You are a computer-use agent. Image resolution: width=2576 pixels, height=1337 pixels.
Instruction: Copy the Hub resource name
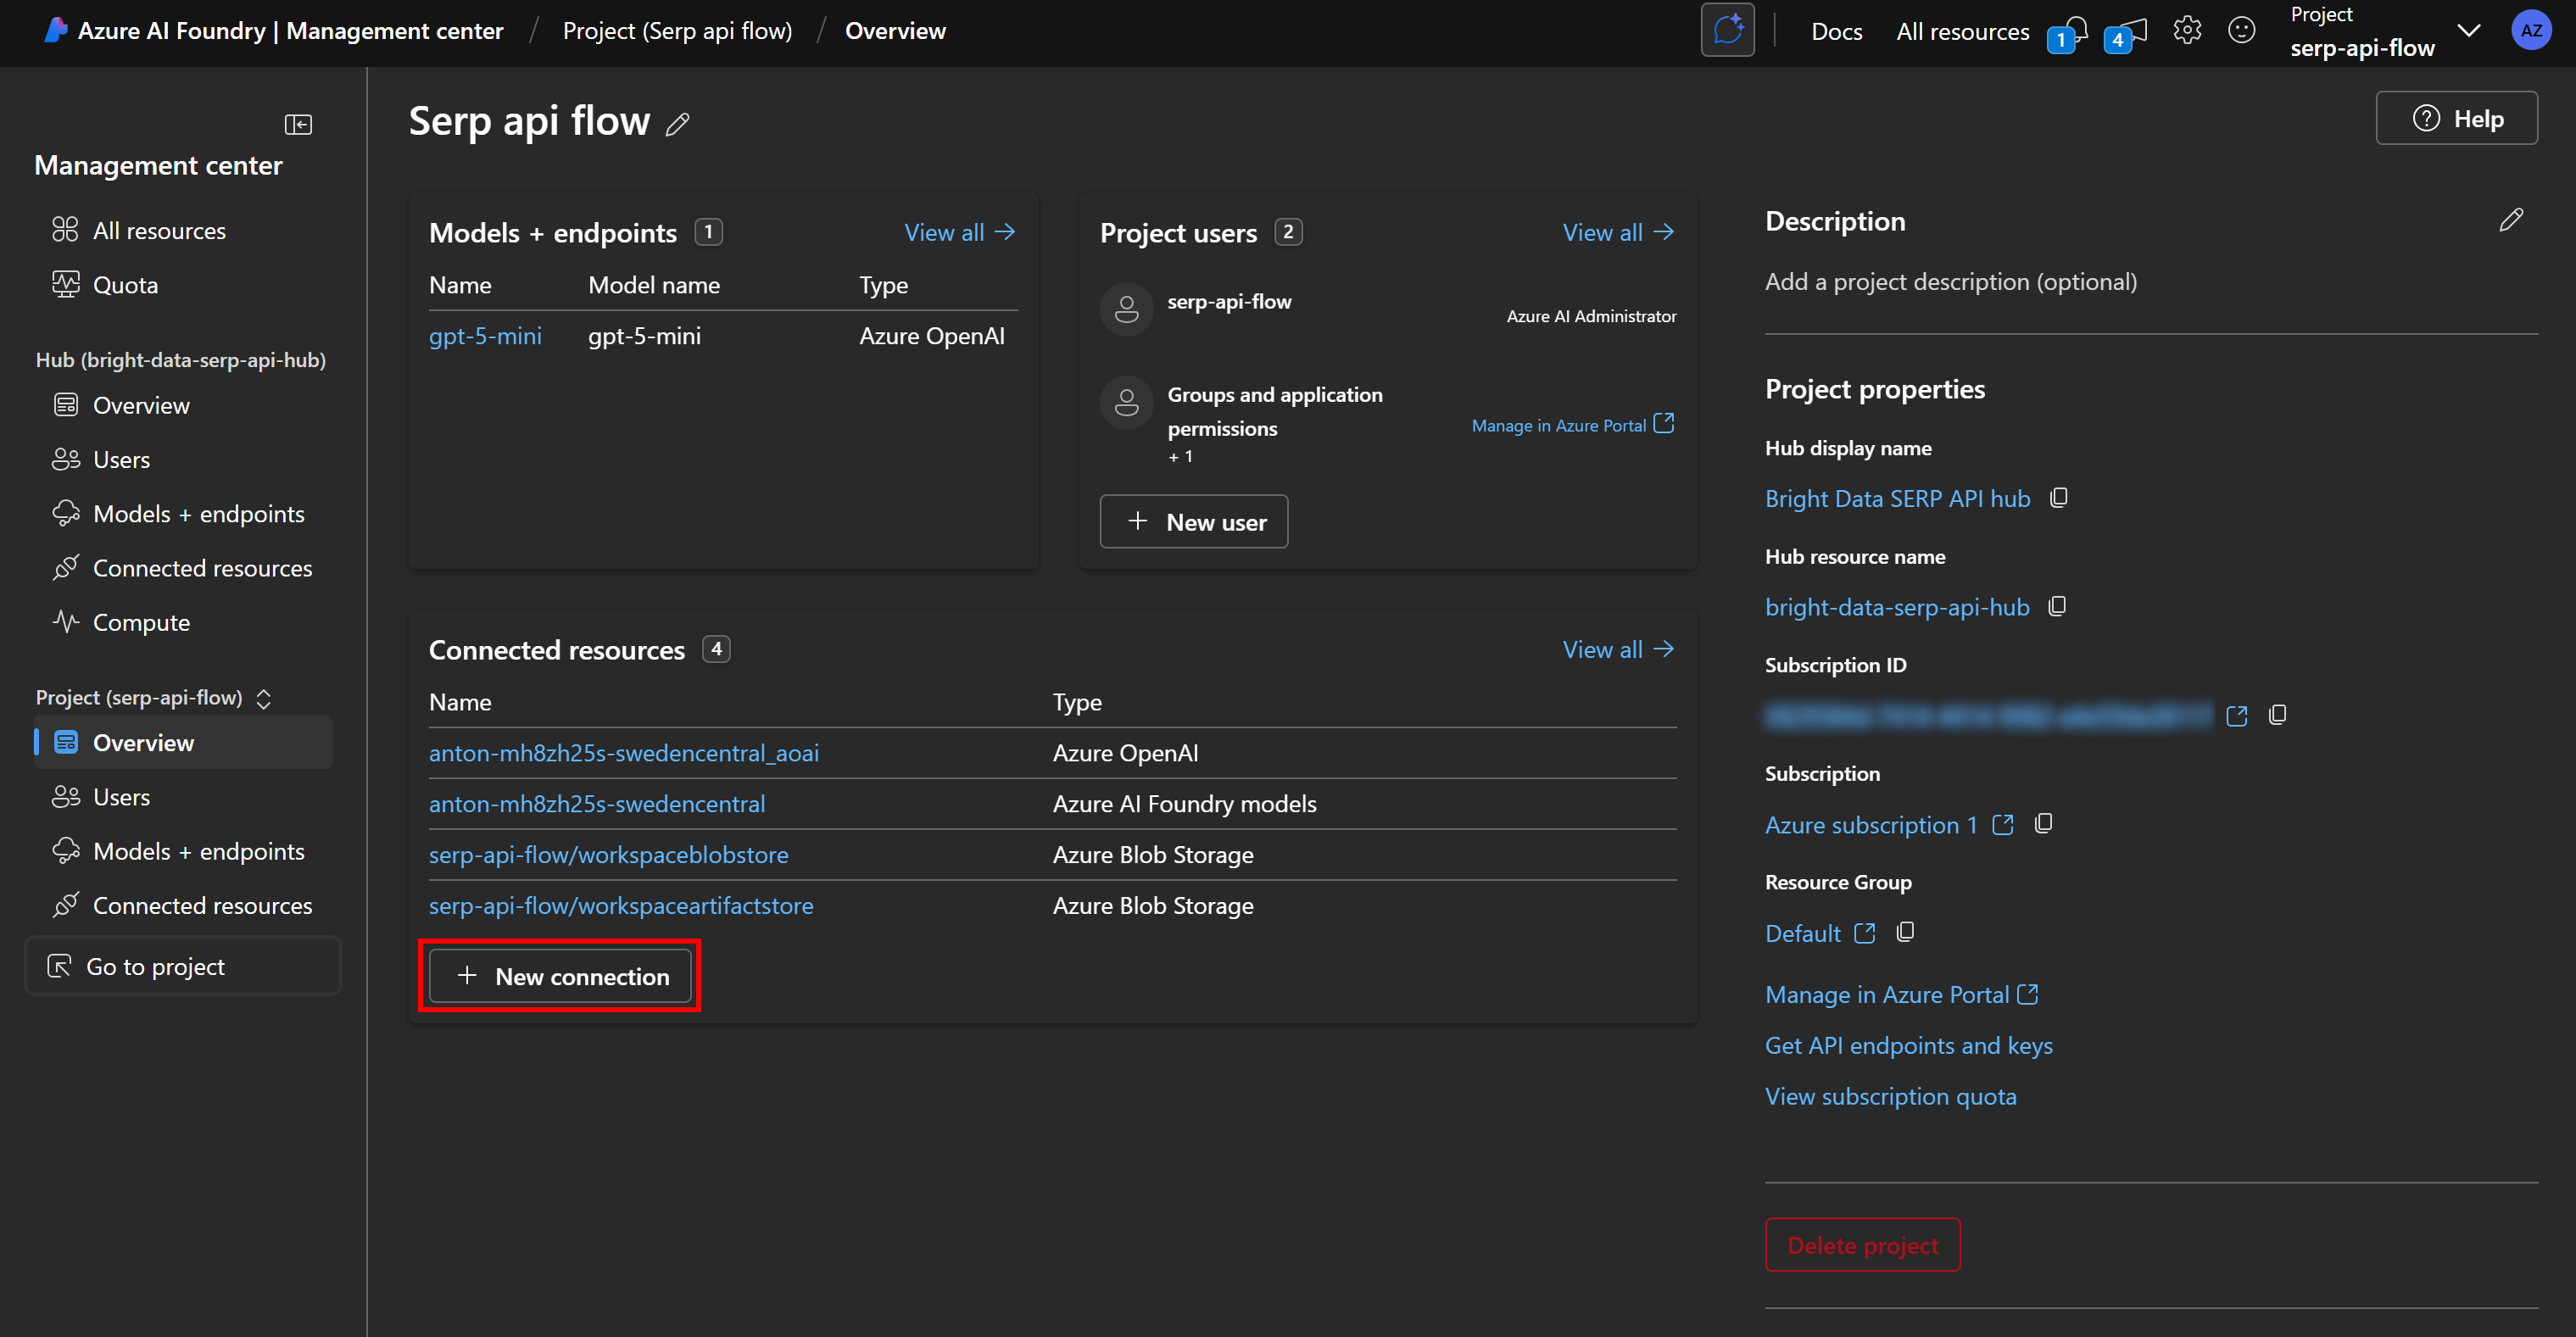2057,606
